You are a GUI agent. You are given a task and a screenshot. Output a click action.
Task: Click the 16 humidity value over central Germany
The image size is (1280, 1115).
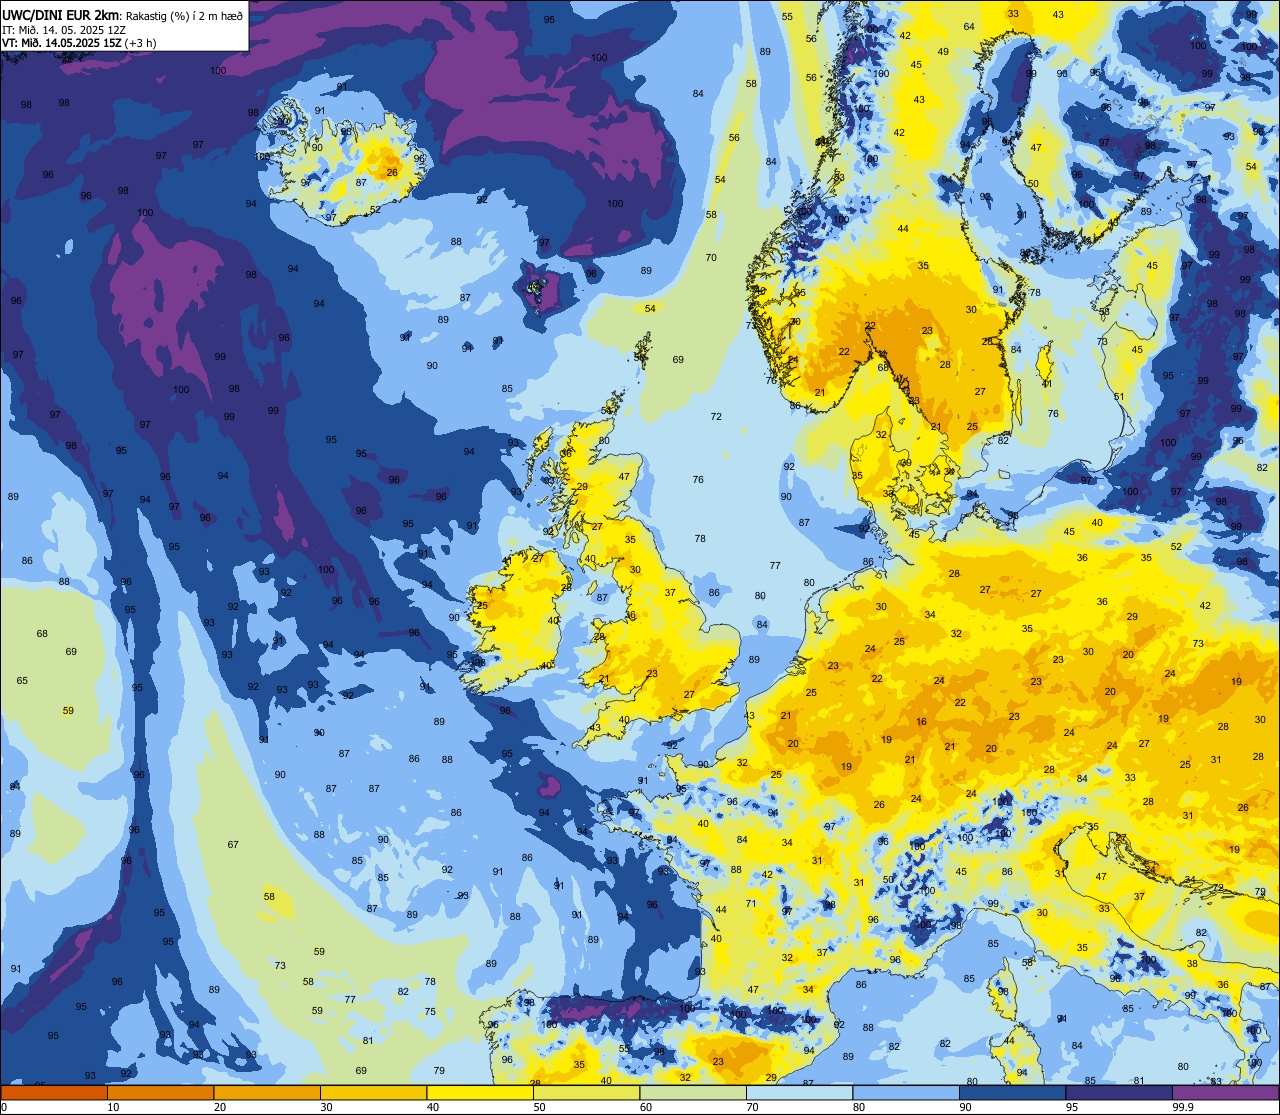[921, 722]
